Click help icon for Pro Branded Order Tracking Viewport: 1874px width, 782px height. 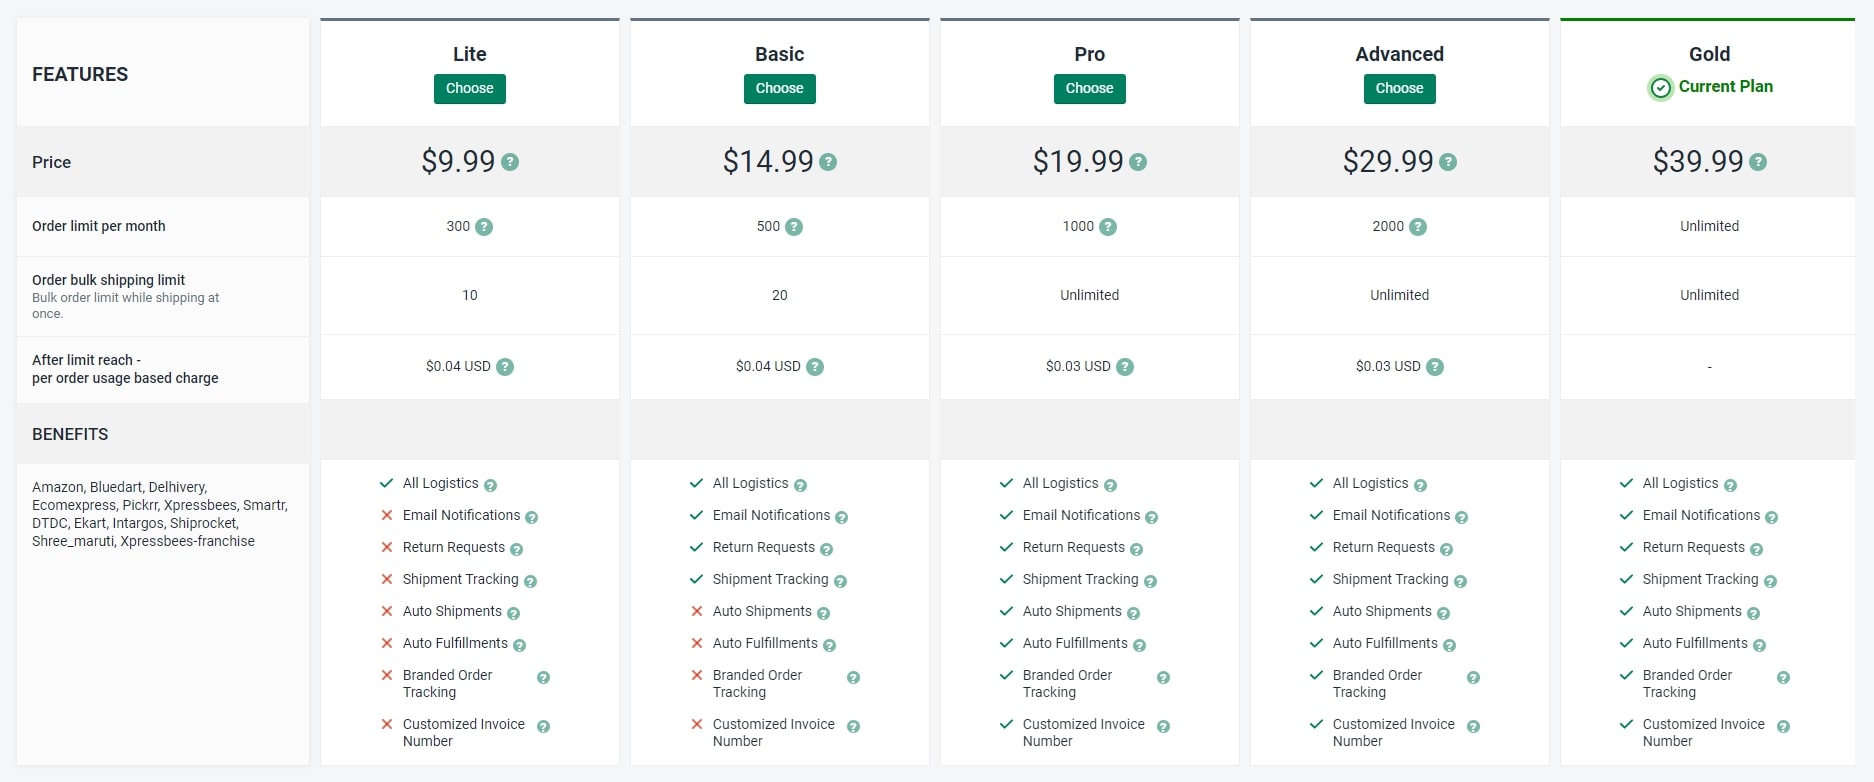point(1163,678)
